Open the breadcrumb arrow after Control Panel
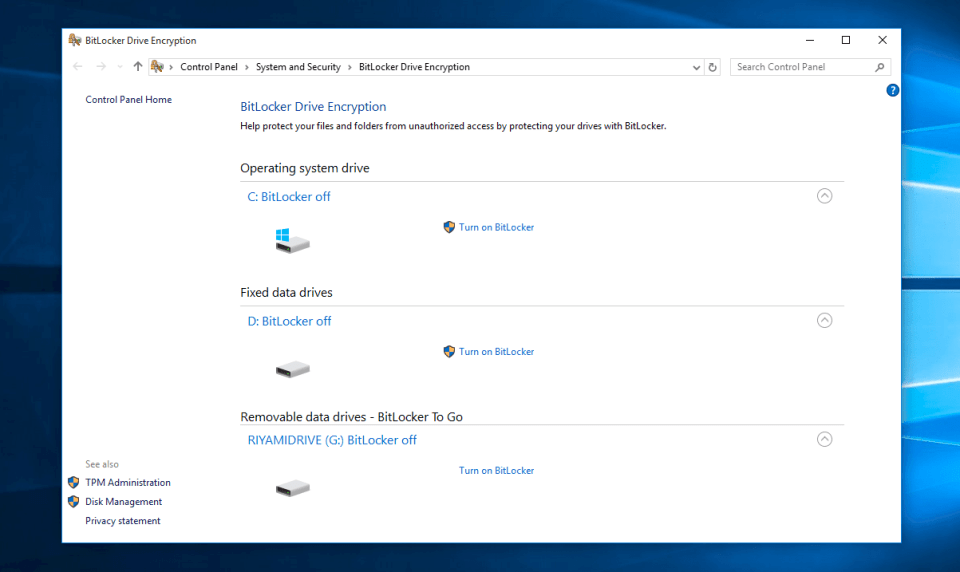 click(x=247, y=67)
